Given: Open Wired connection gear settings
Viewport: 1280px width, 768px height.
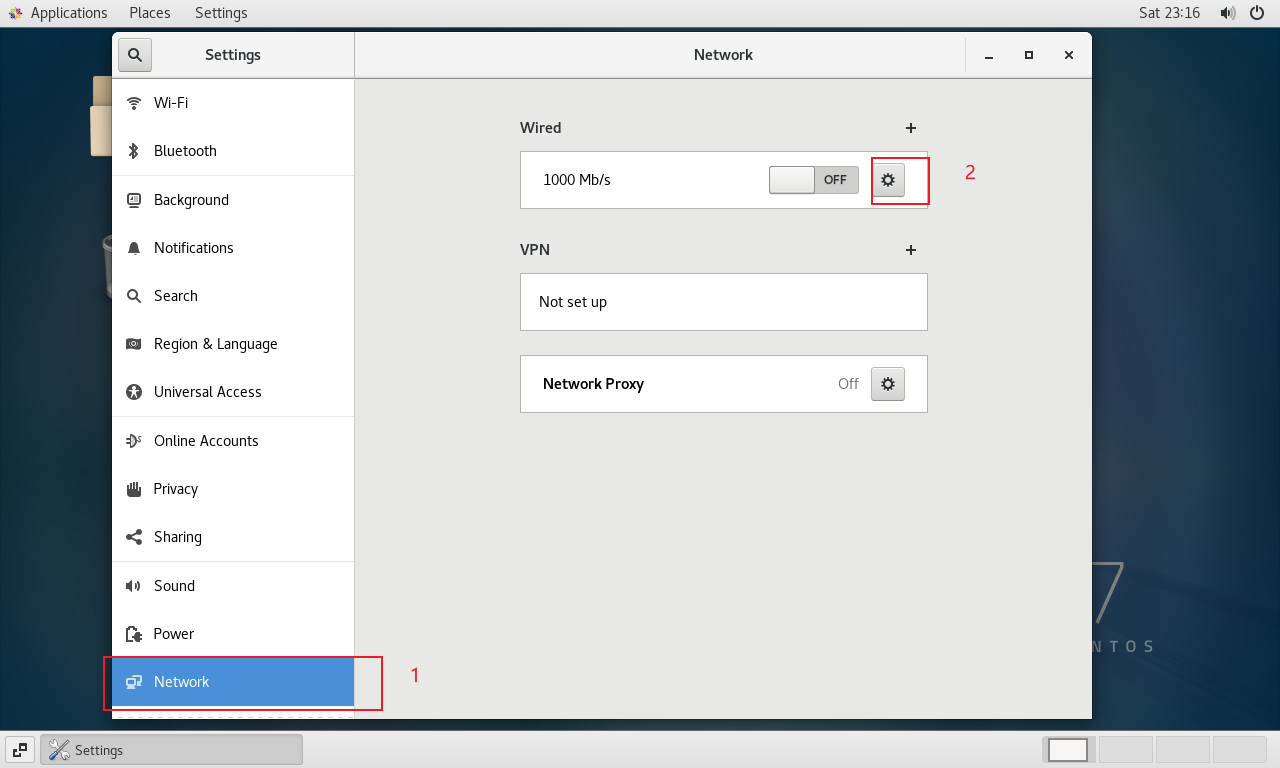Looking at the screenshot, I should point(887,180).
